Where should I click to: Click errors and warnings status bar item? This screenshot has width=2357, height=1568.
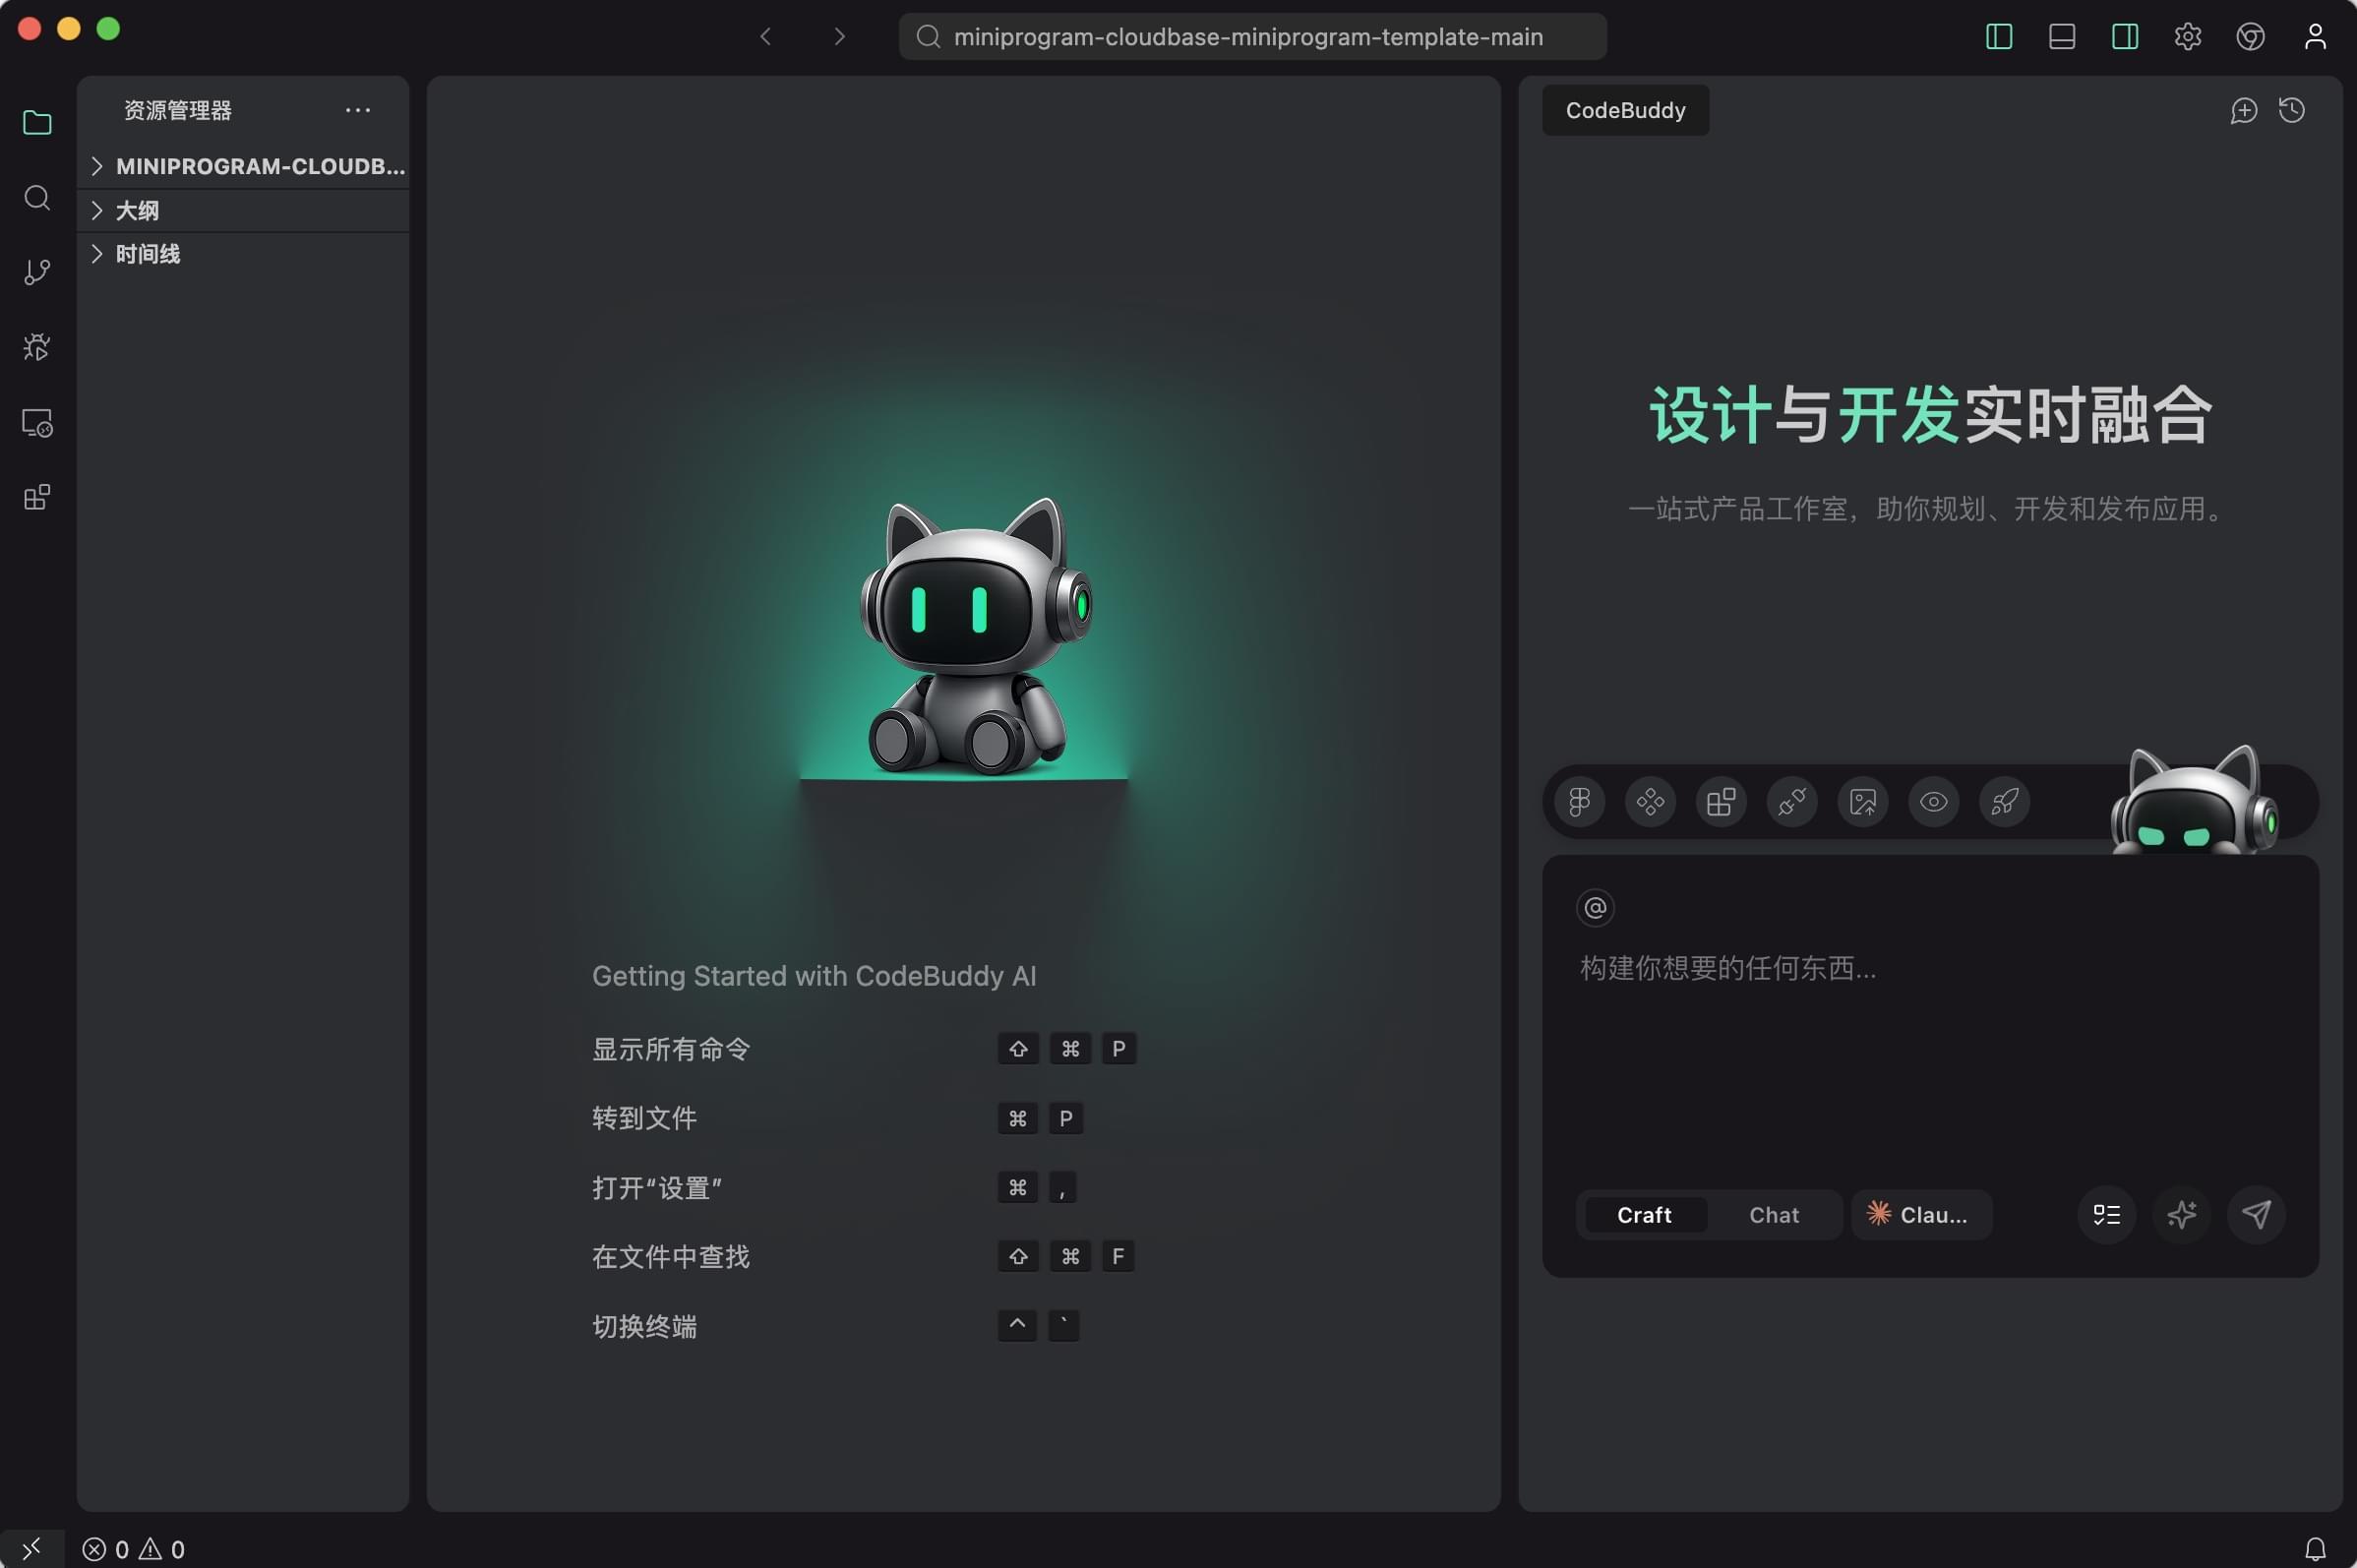pos(133,1549)
